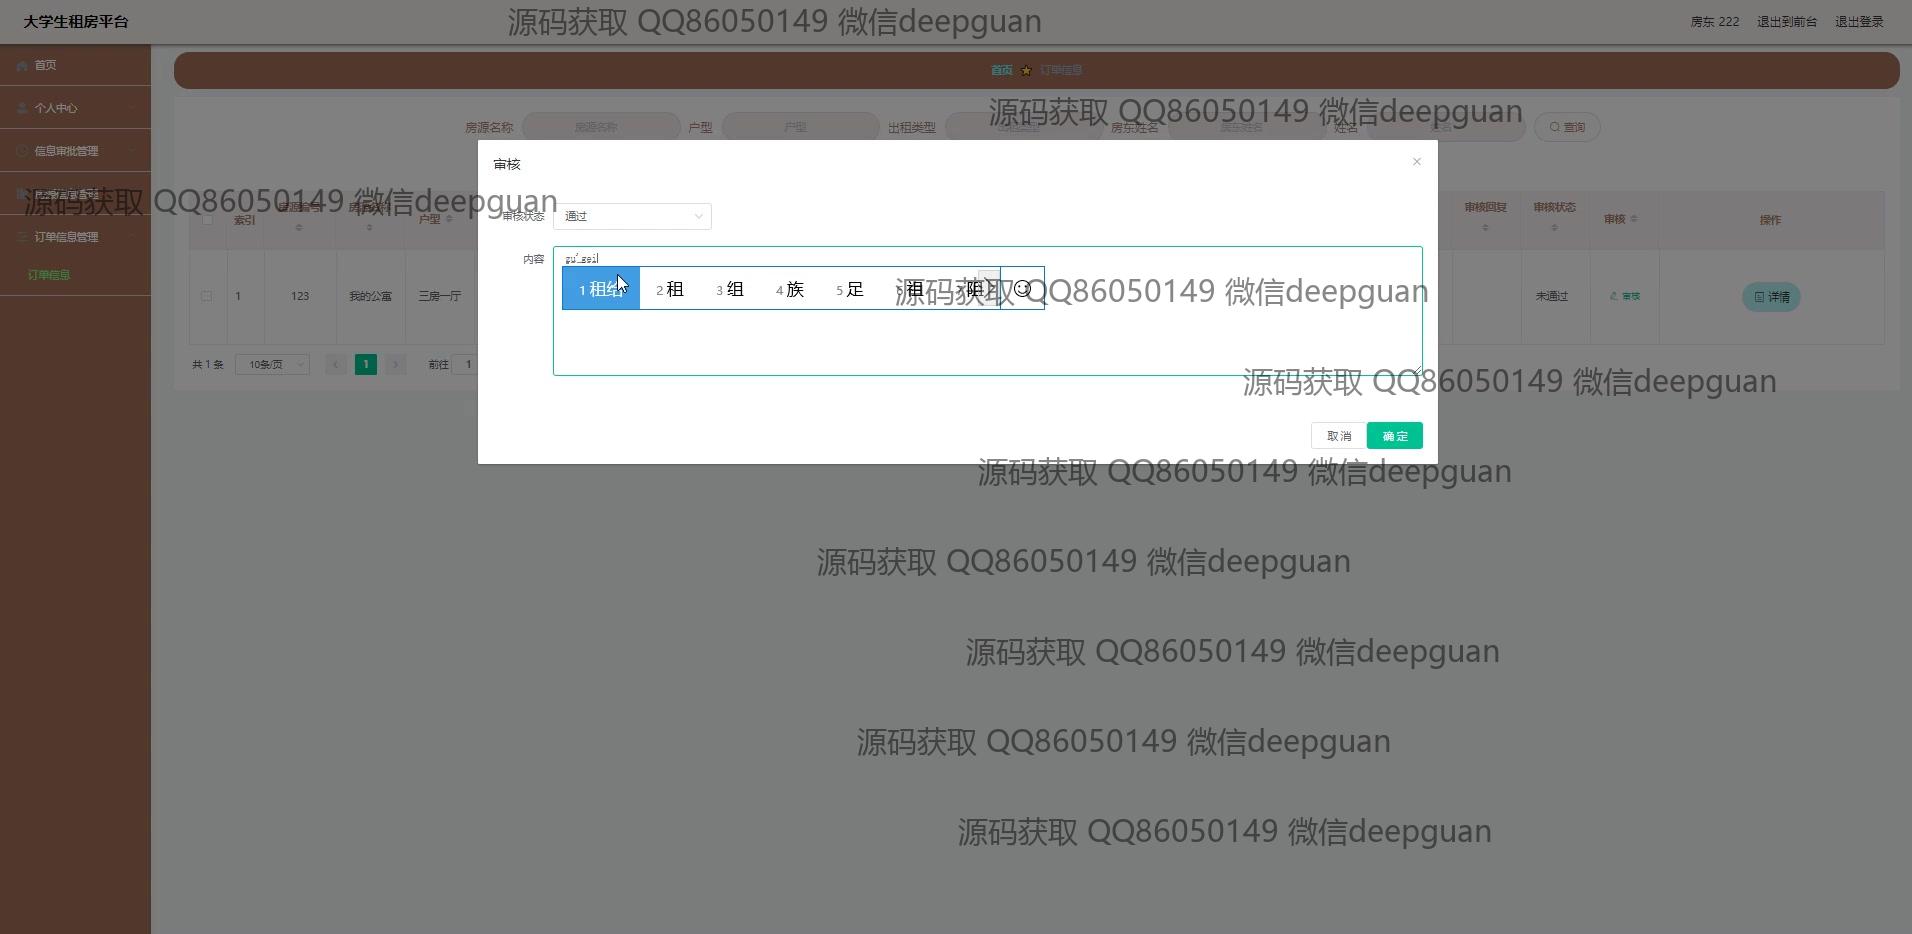Click the 房源名称 search input
The image size is (1912, 934).
[601, 127]
